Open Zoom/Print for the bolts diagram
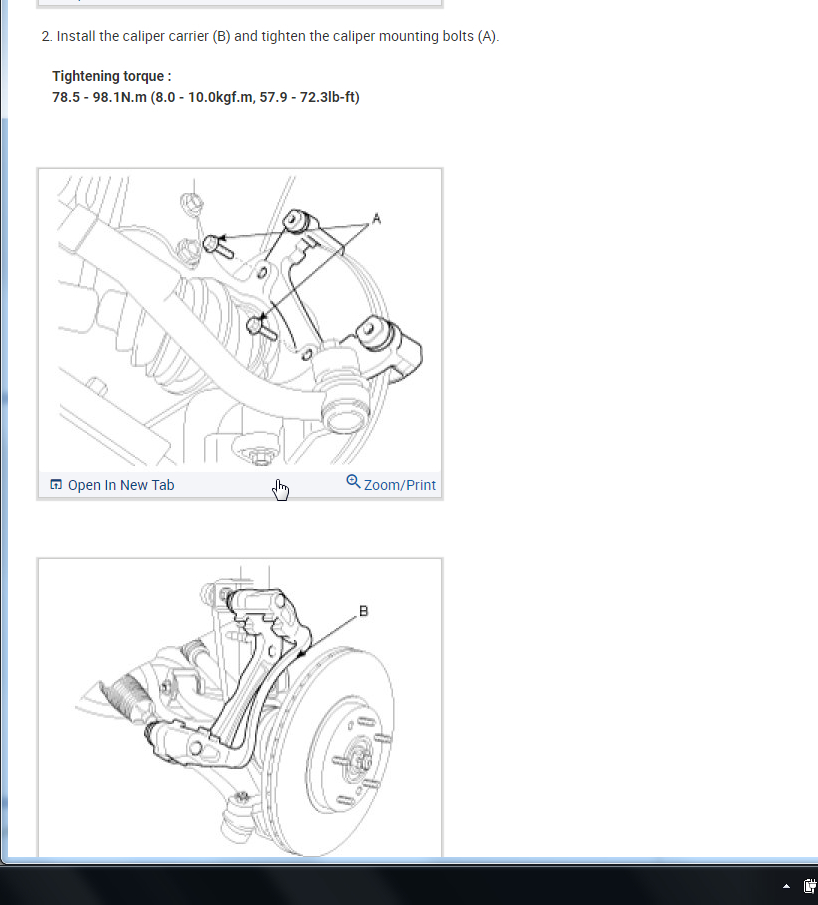 [391, 484]
